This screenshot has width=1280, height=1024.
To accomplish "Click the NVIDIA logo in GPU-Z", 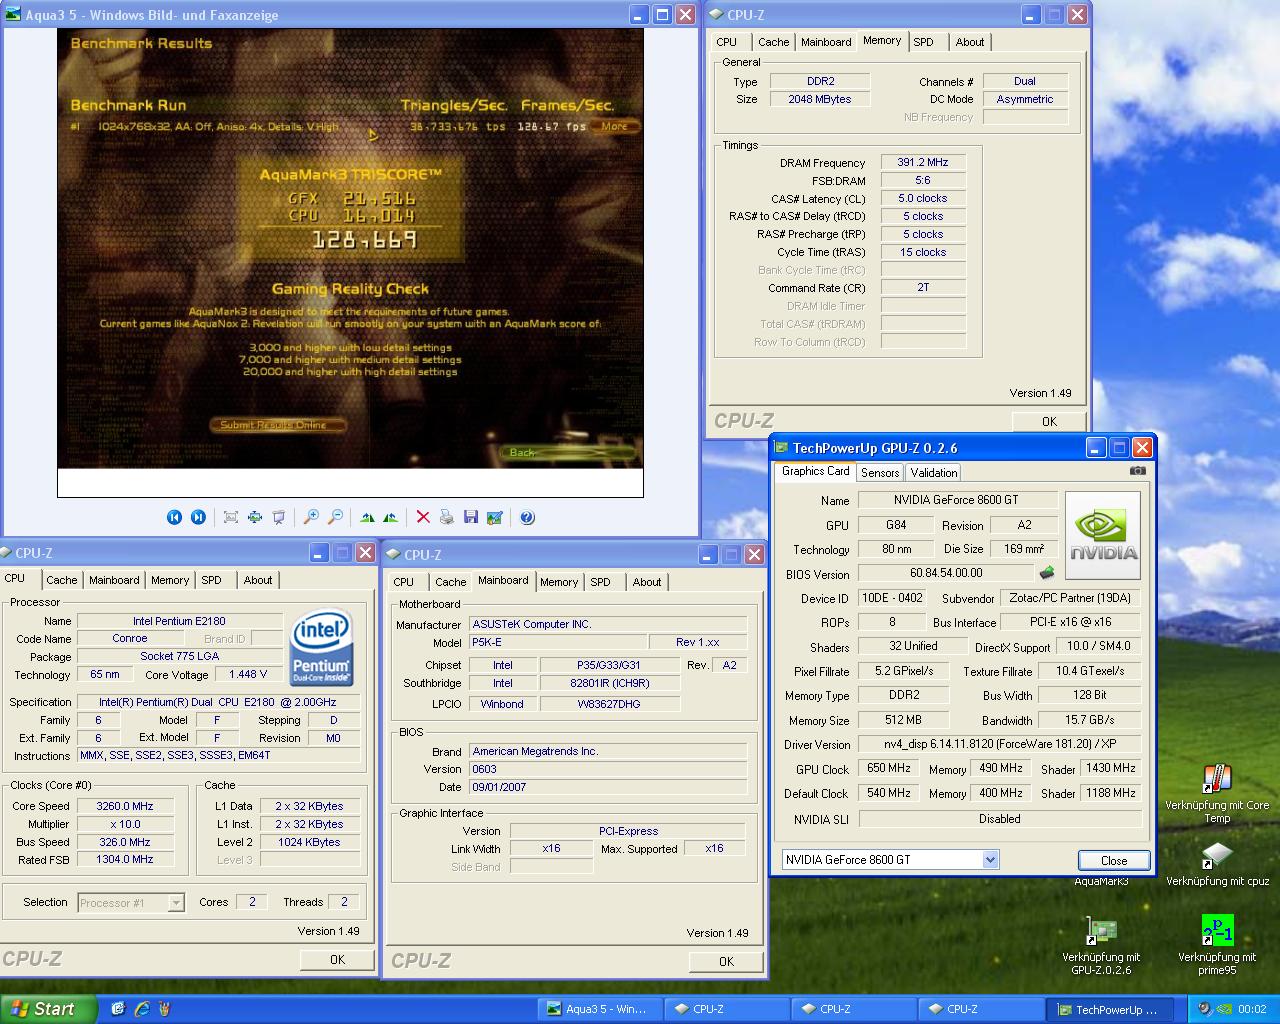I will (1104, 535).
